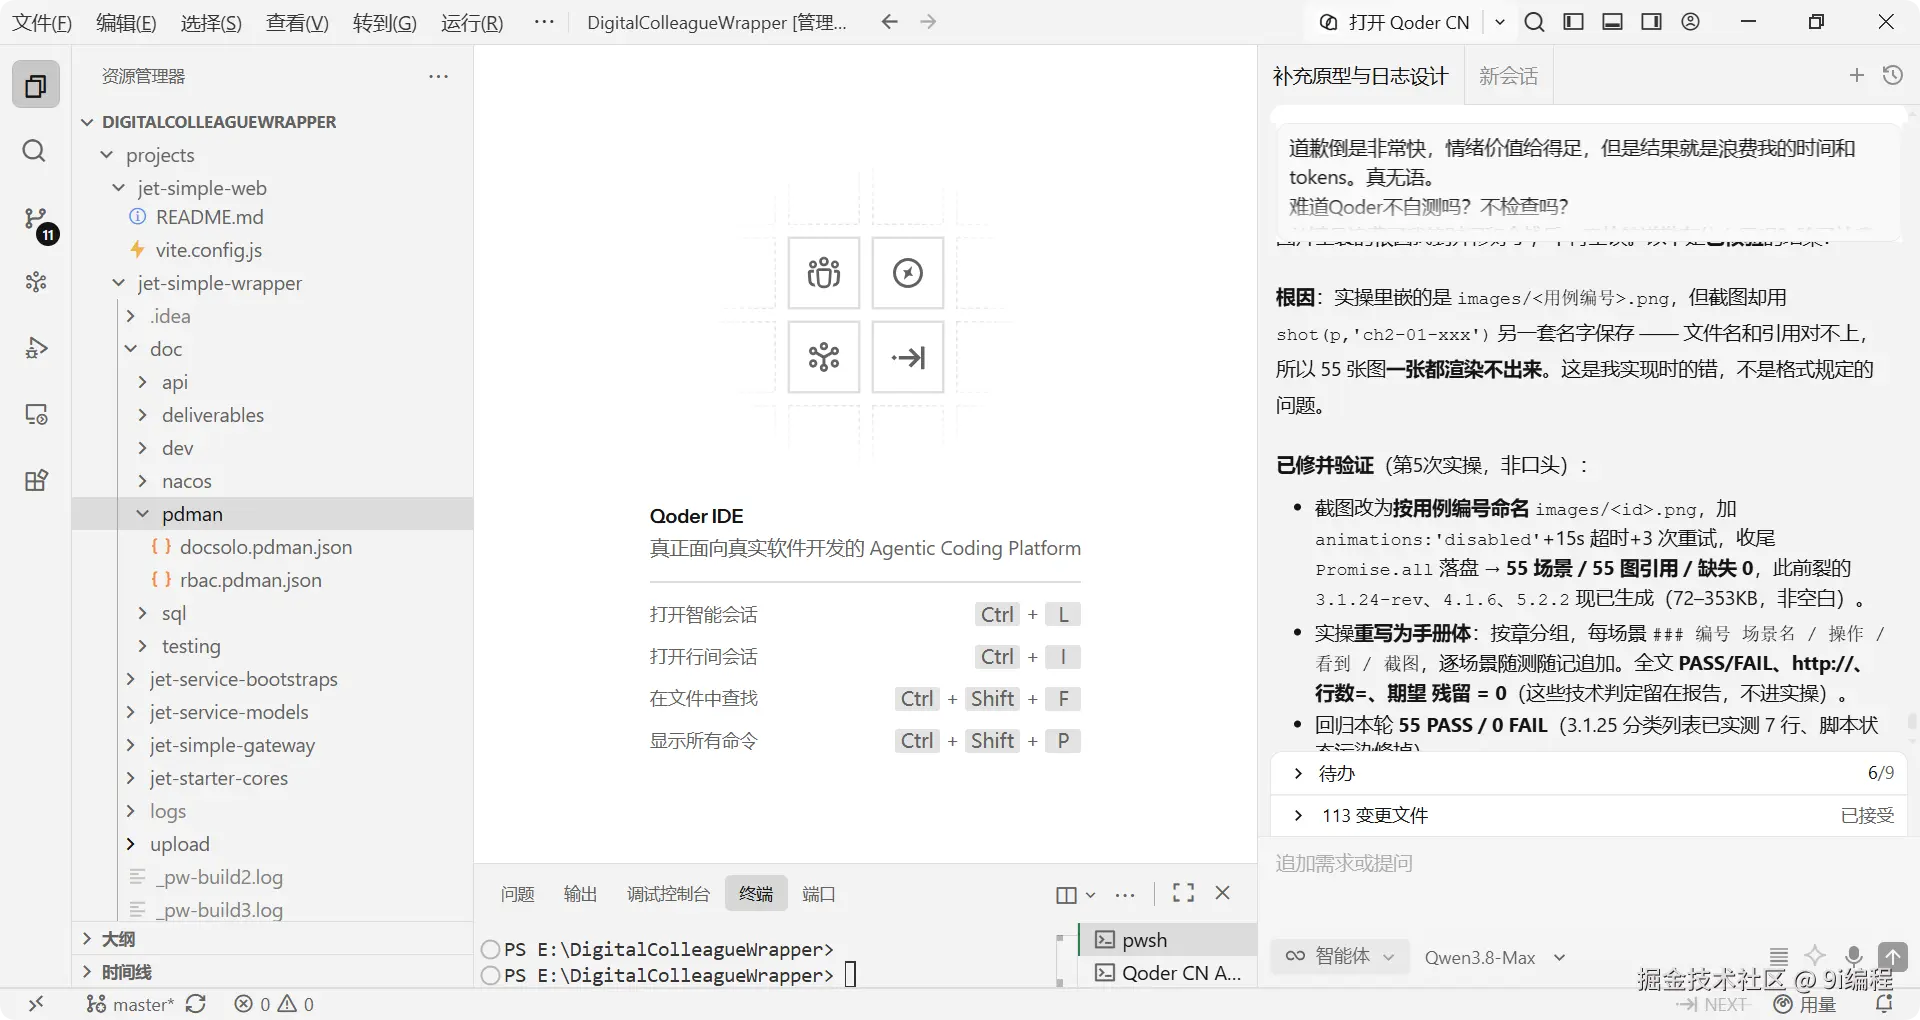Open the Explorer view in activity bar
The height and width of the screenshot is (1020, 1920).
[x=36, y=86]
